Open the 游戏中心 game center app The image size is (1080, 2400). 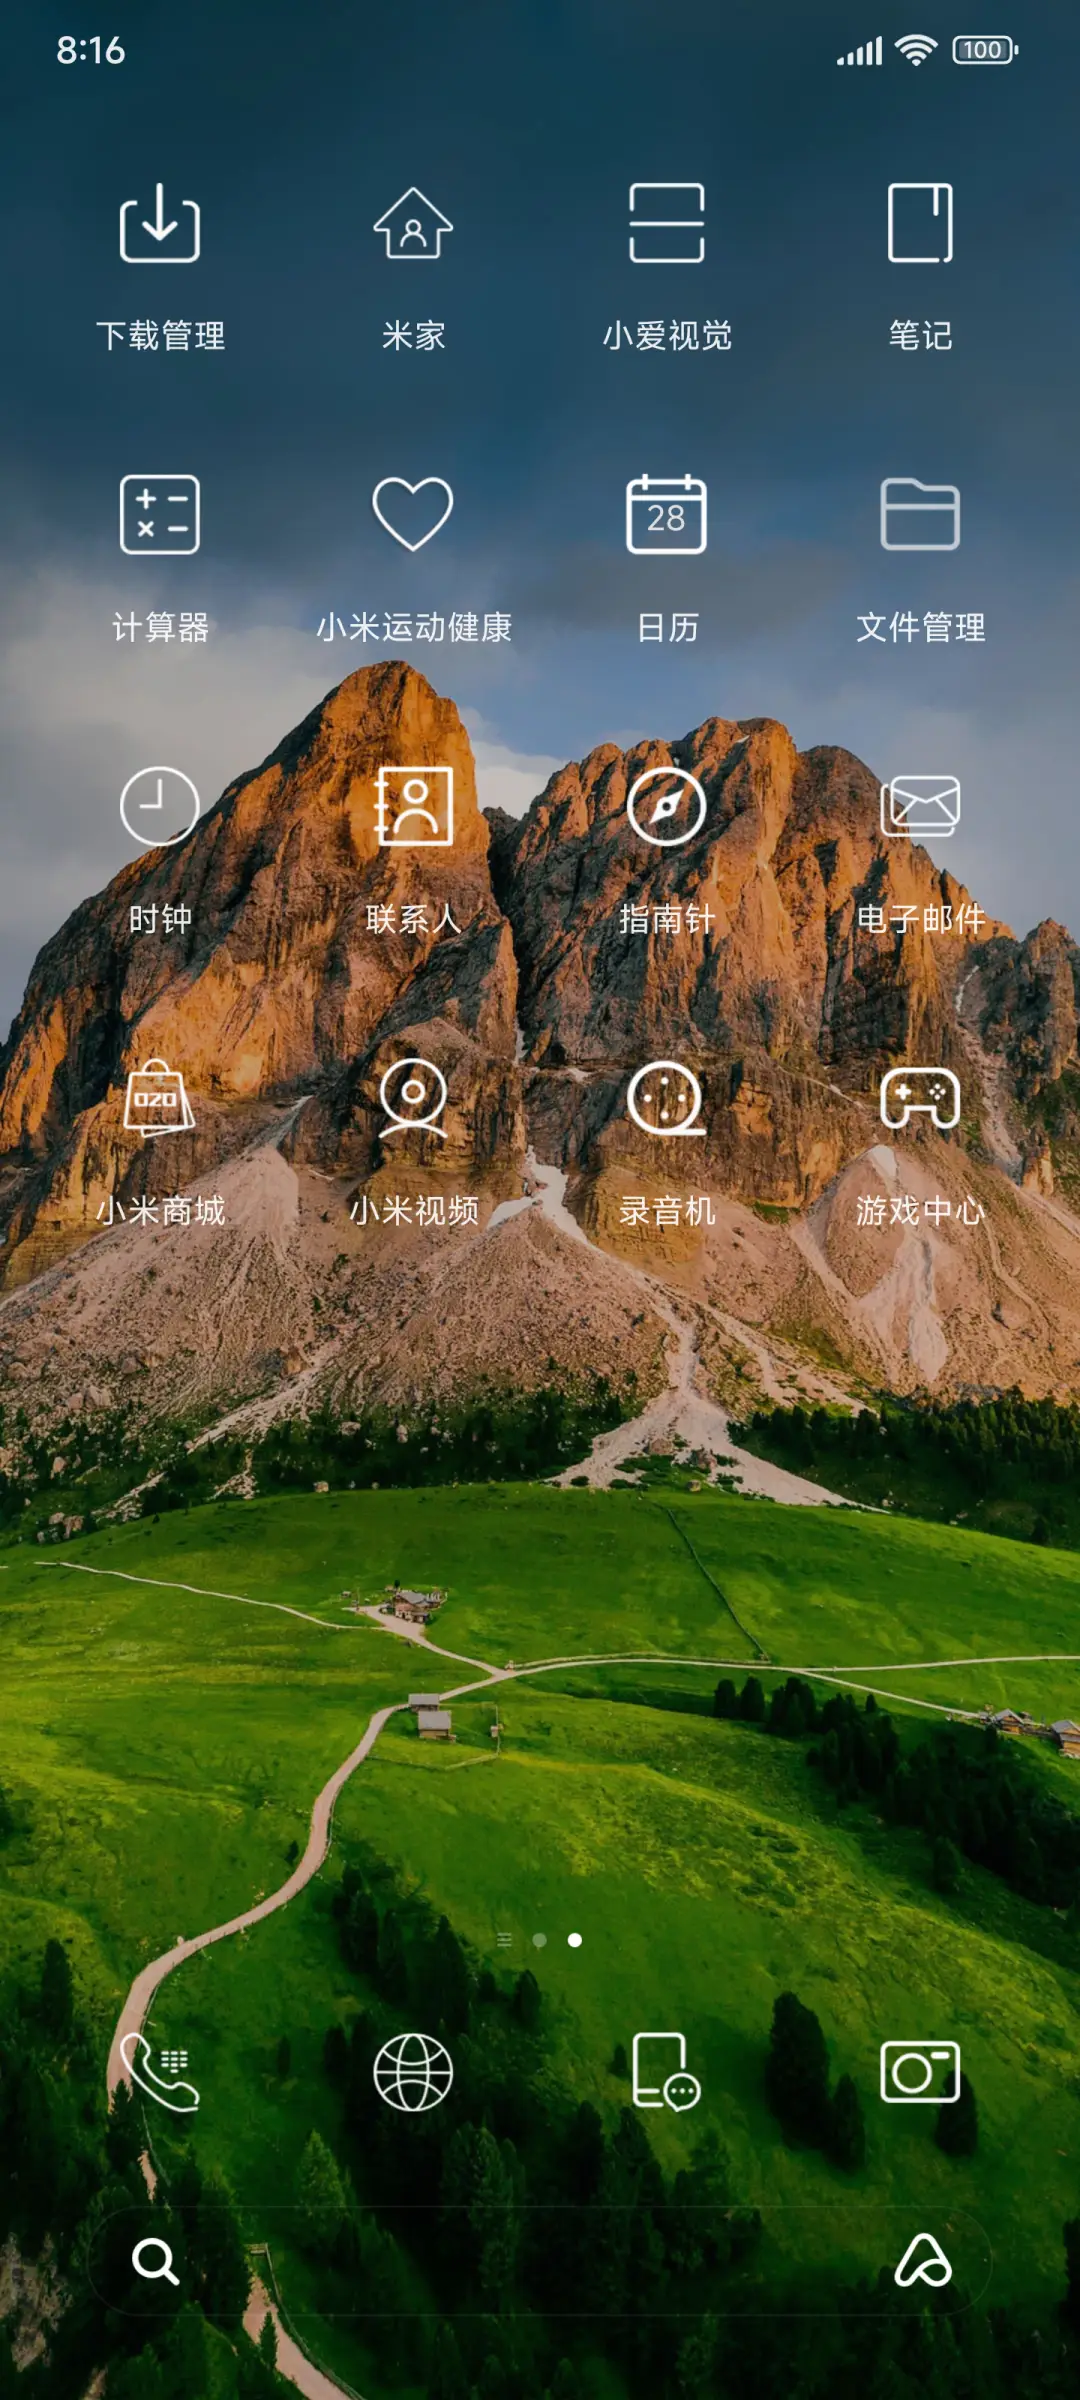[x=920, y=1098]
